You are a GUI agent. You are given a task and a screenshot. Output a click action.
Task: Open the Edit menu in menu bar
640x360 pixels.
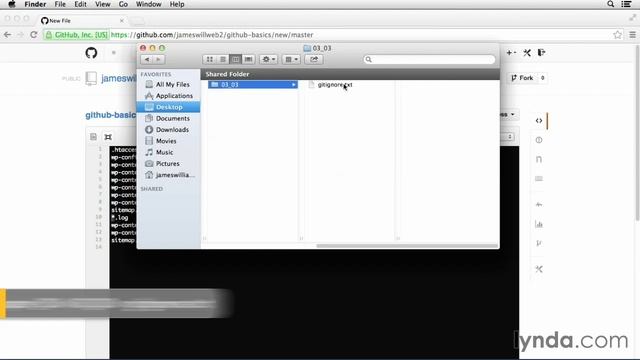click(x=80, y=4)
